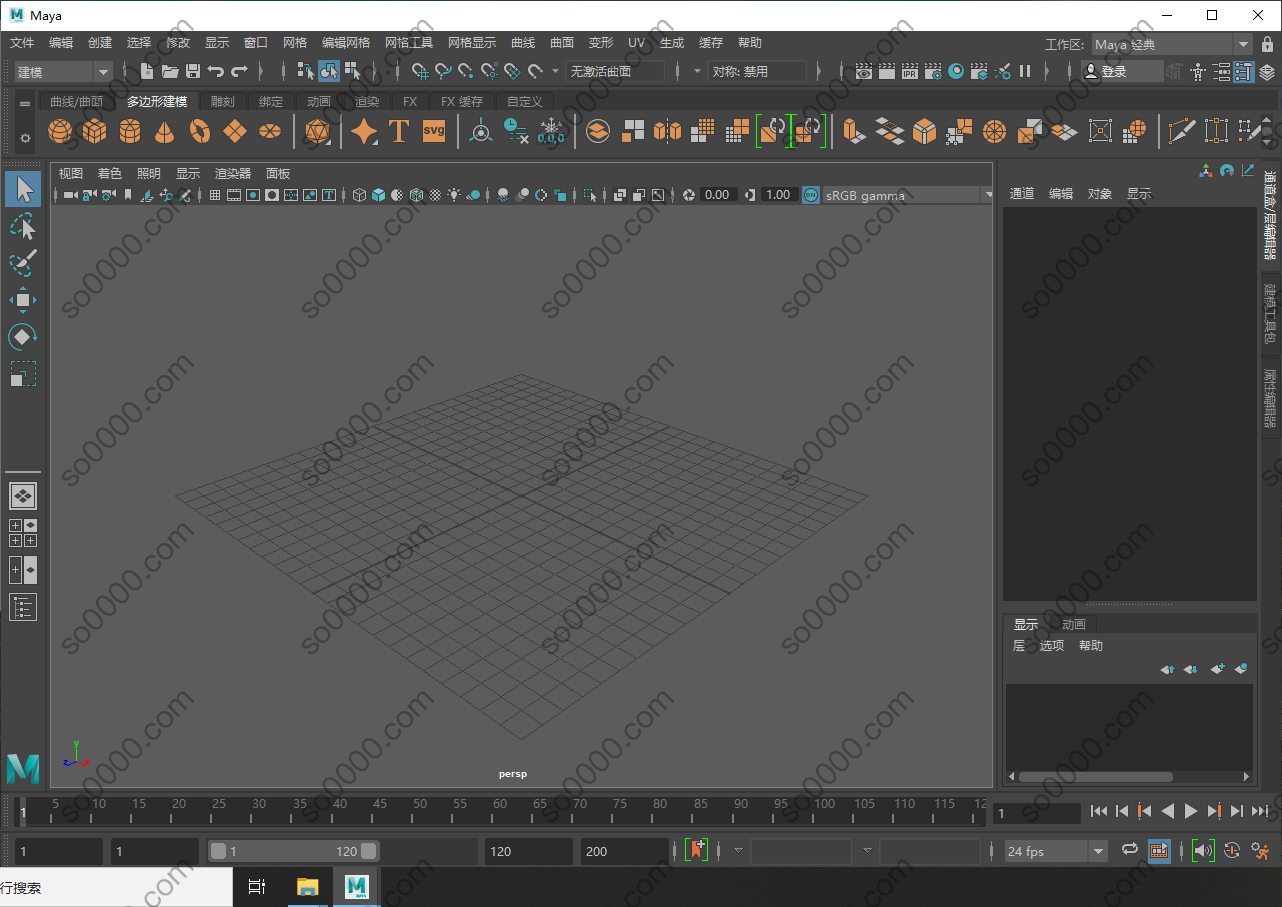Click the IPR render icon
Screen dimensions: 1282x907
pos(910,71)
